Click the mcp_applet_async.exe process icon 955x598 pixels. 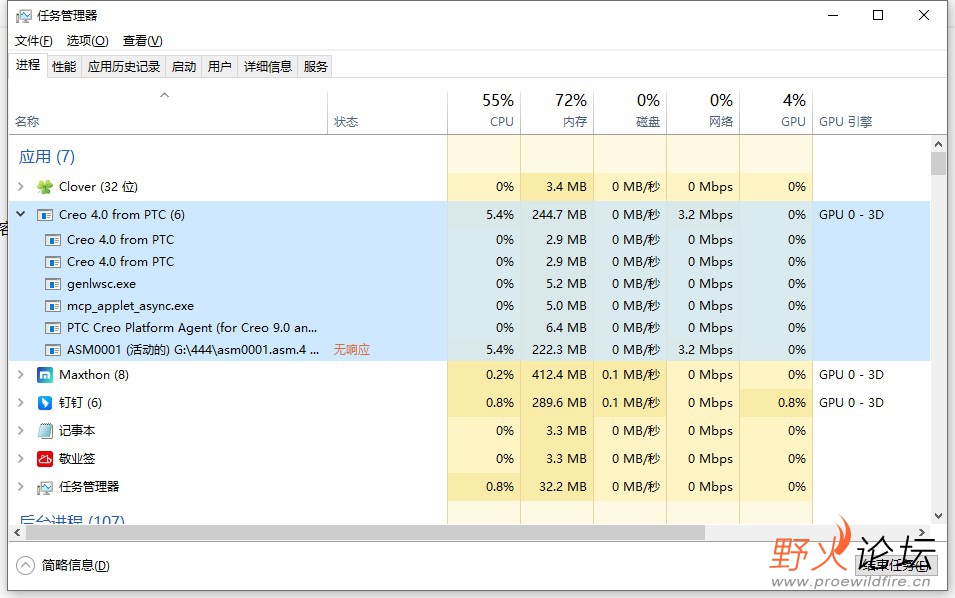click(x=53, y=306)
